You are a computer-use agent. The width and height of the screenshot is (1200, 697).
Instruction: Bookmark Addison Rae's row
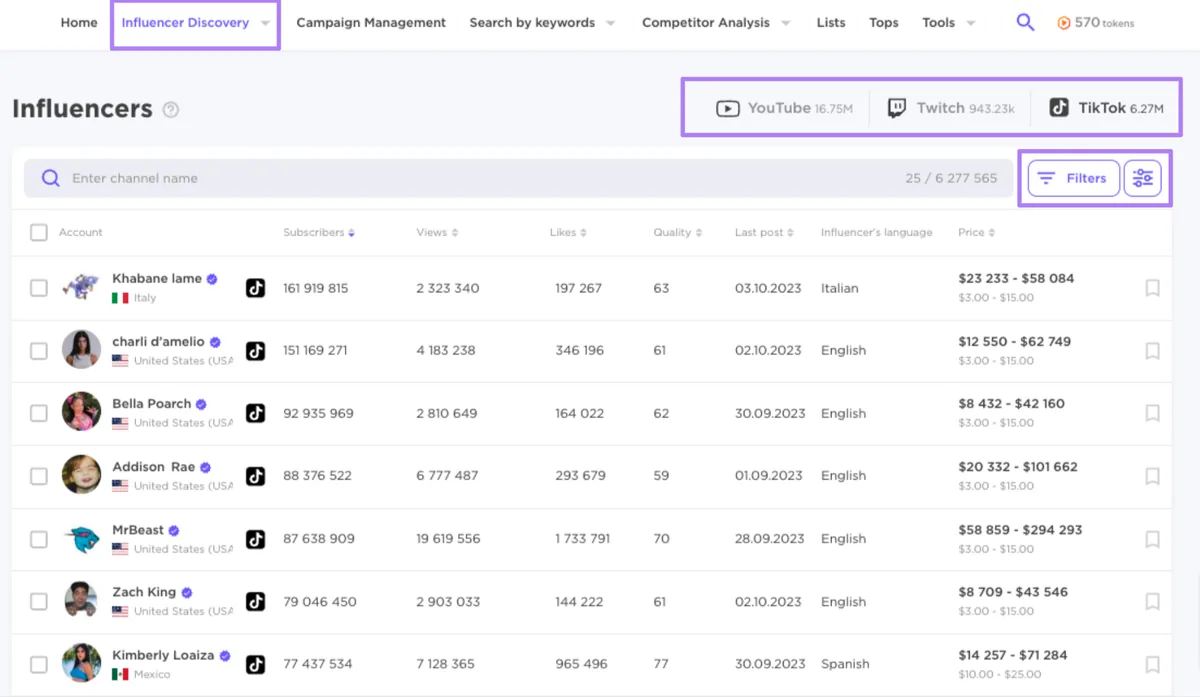(x=1152, y=476)
